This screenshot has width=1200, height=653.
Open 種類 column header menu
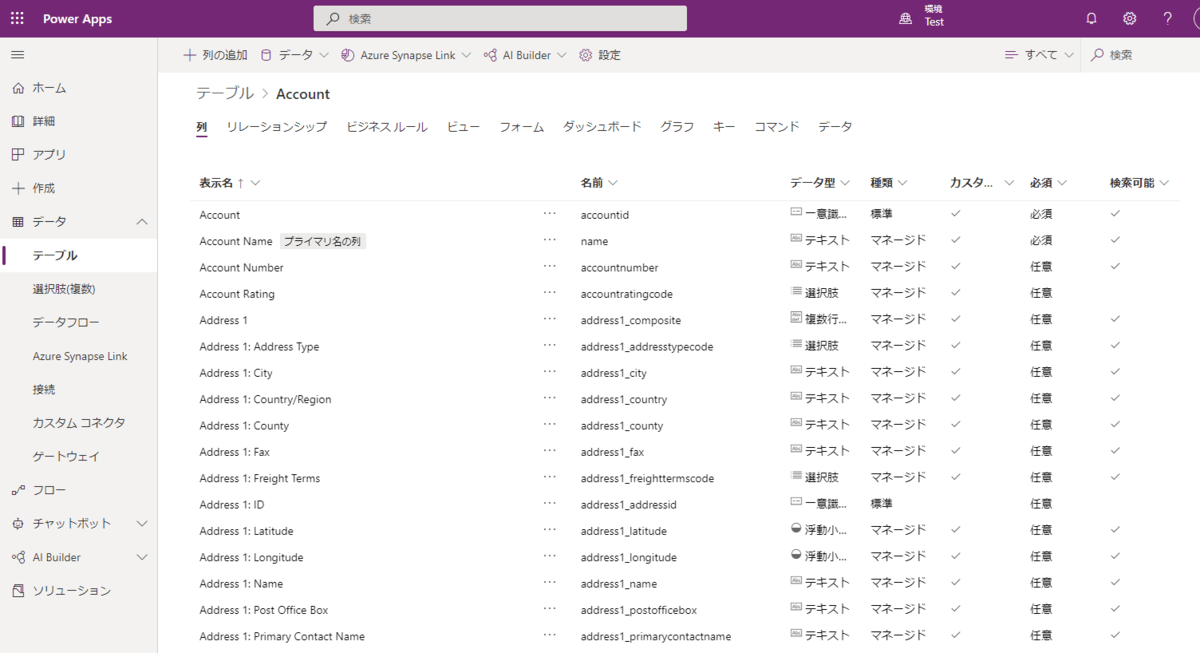click(889, 183)
